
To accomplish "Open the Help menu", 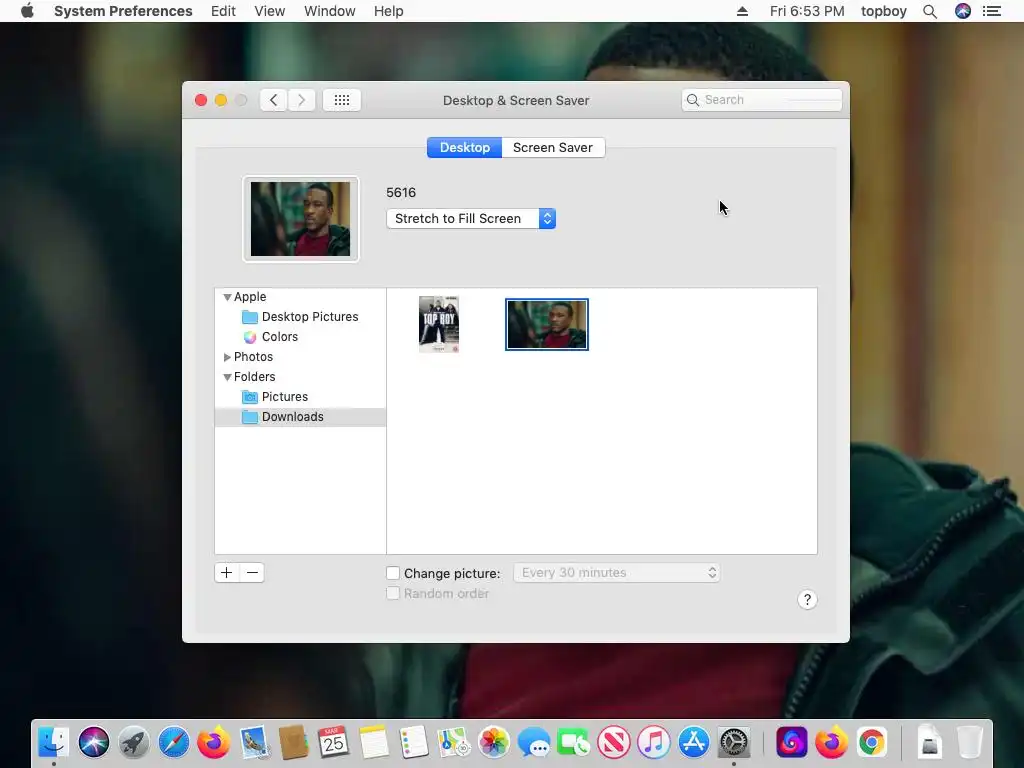I will click(389, 11).
